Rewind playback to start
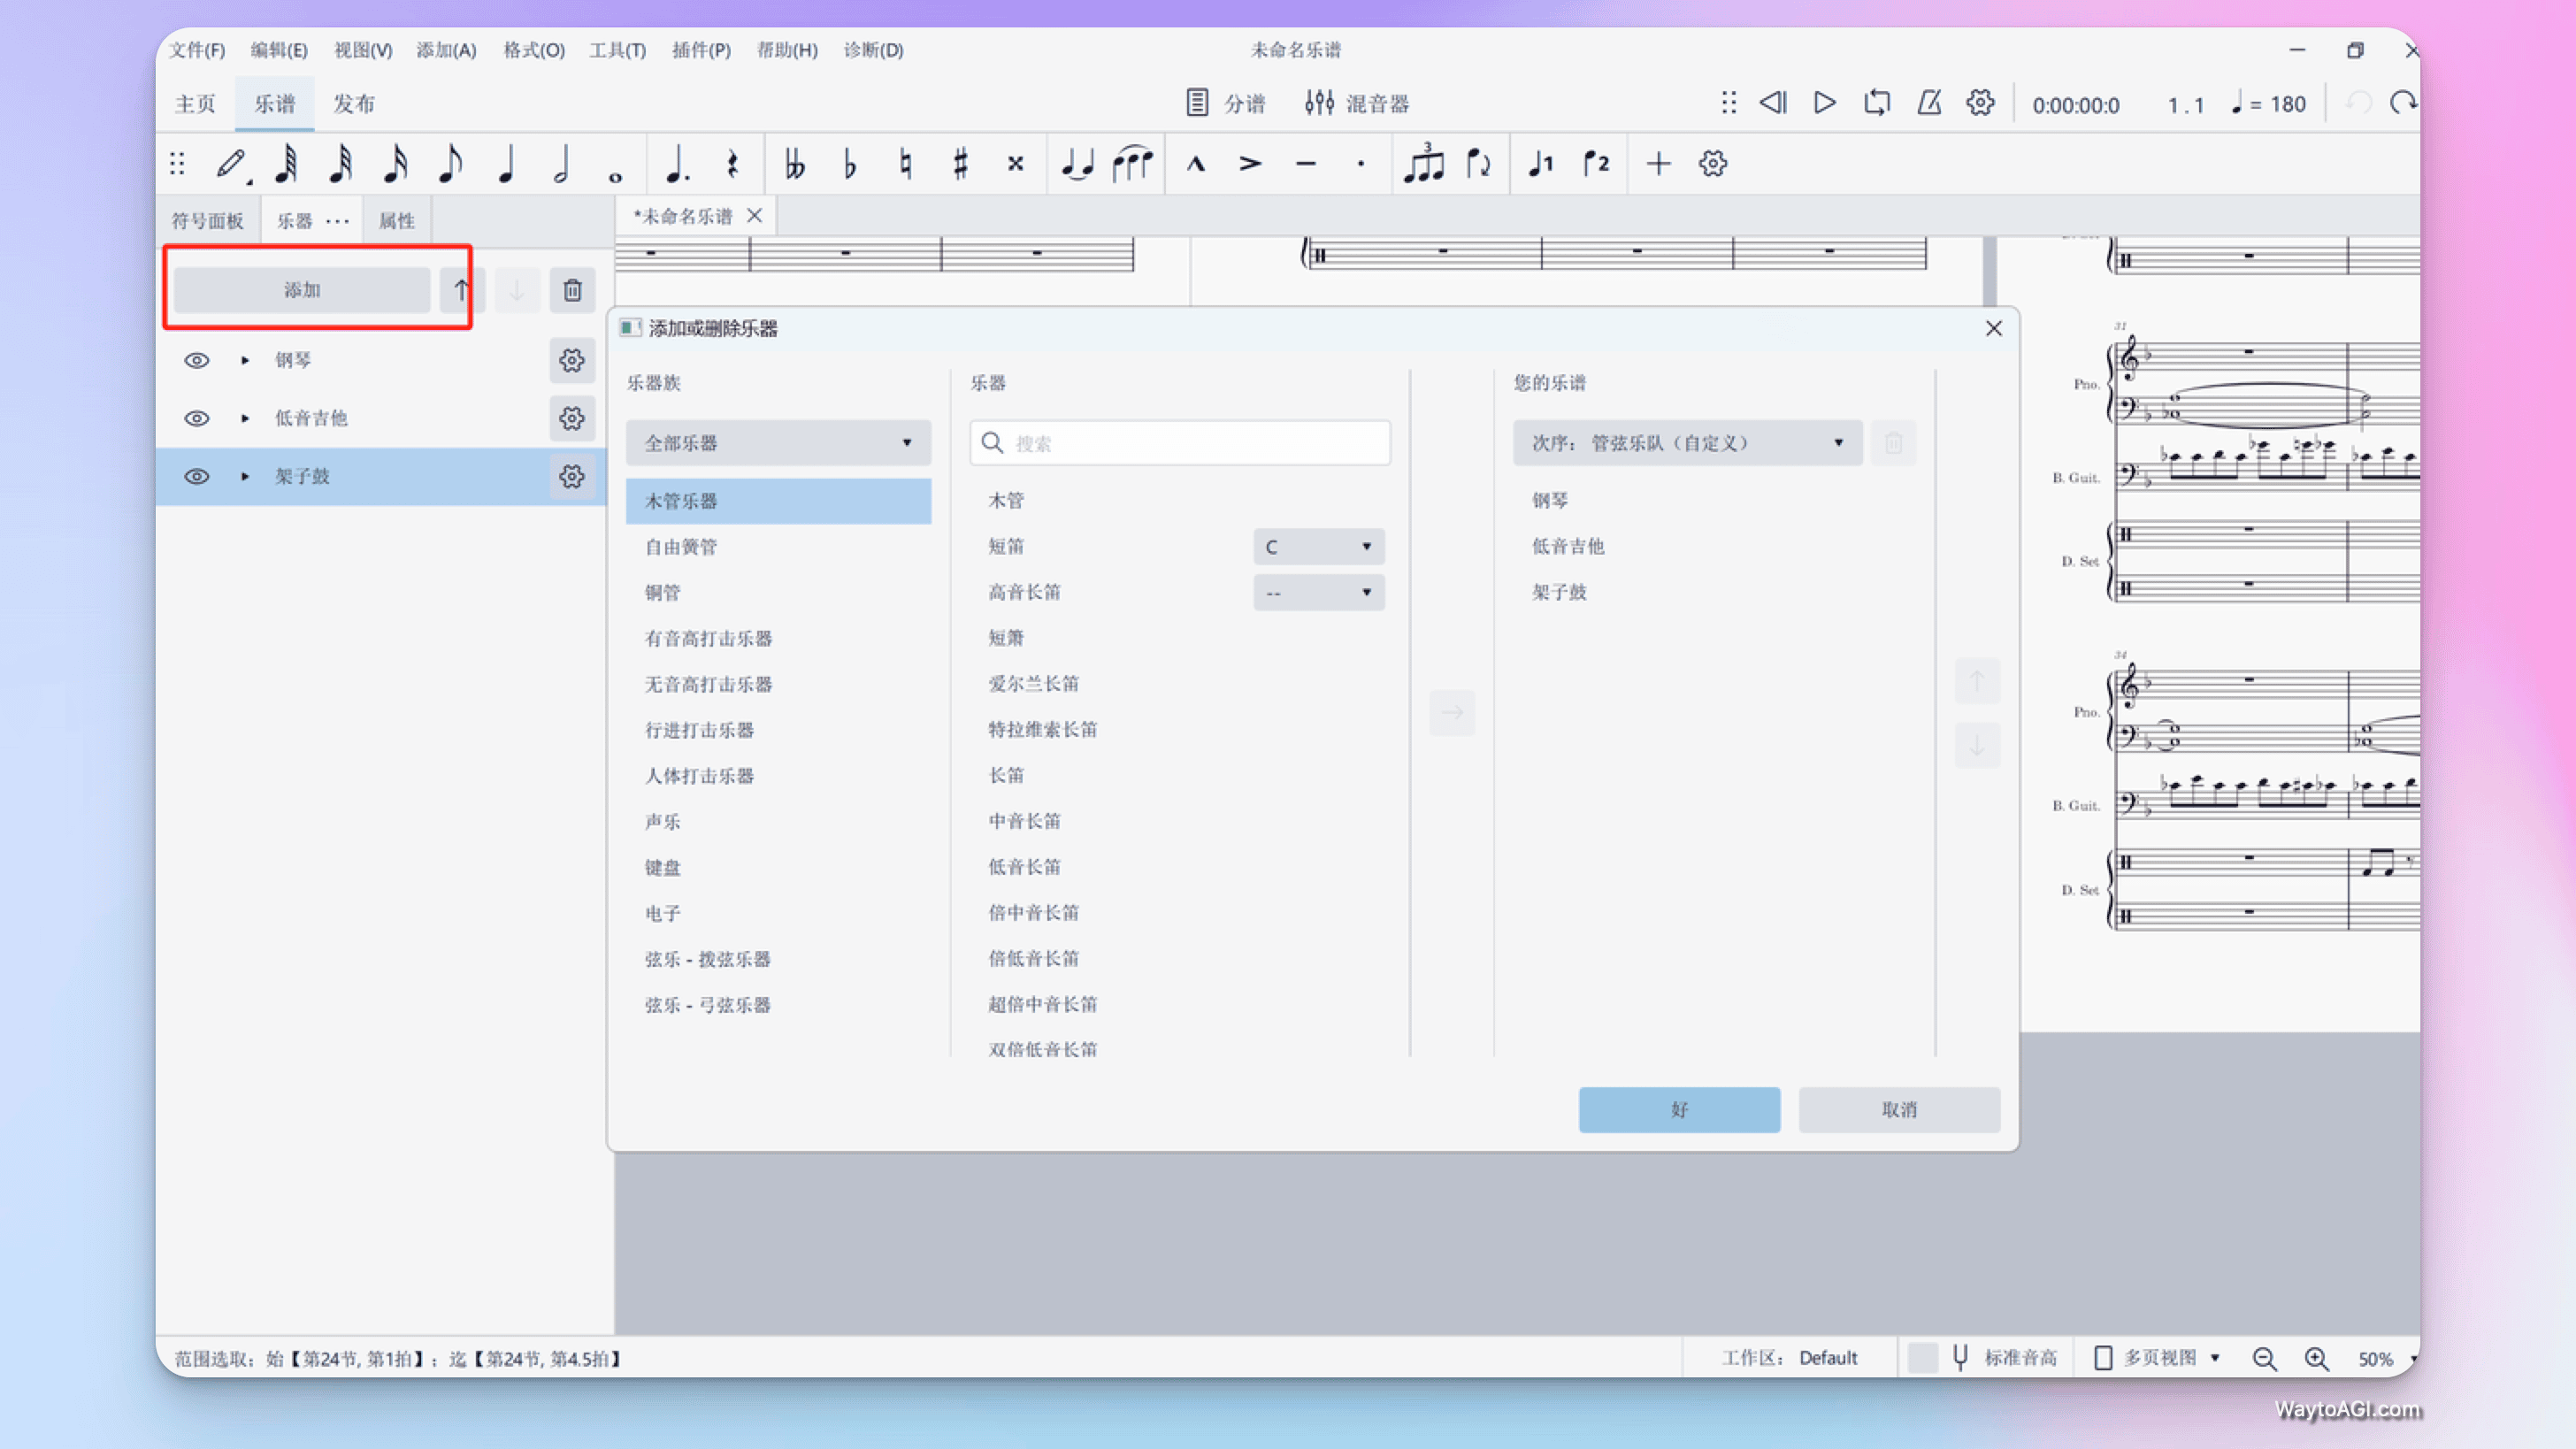Screen dimensions: 2576x1449 (1773, 103)
